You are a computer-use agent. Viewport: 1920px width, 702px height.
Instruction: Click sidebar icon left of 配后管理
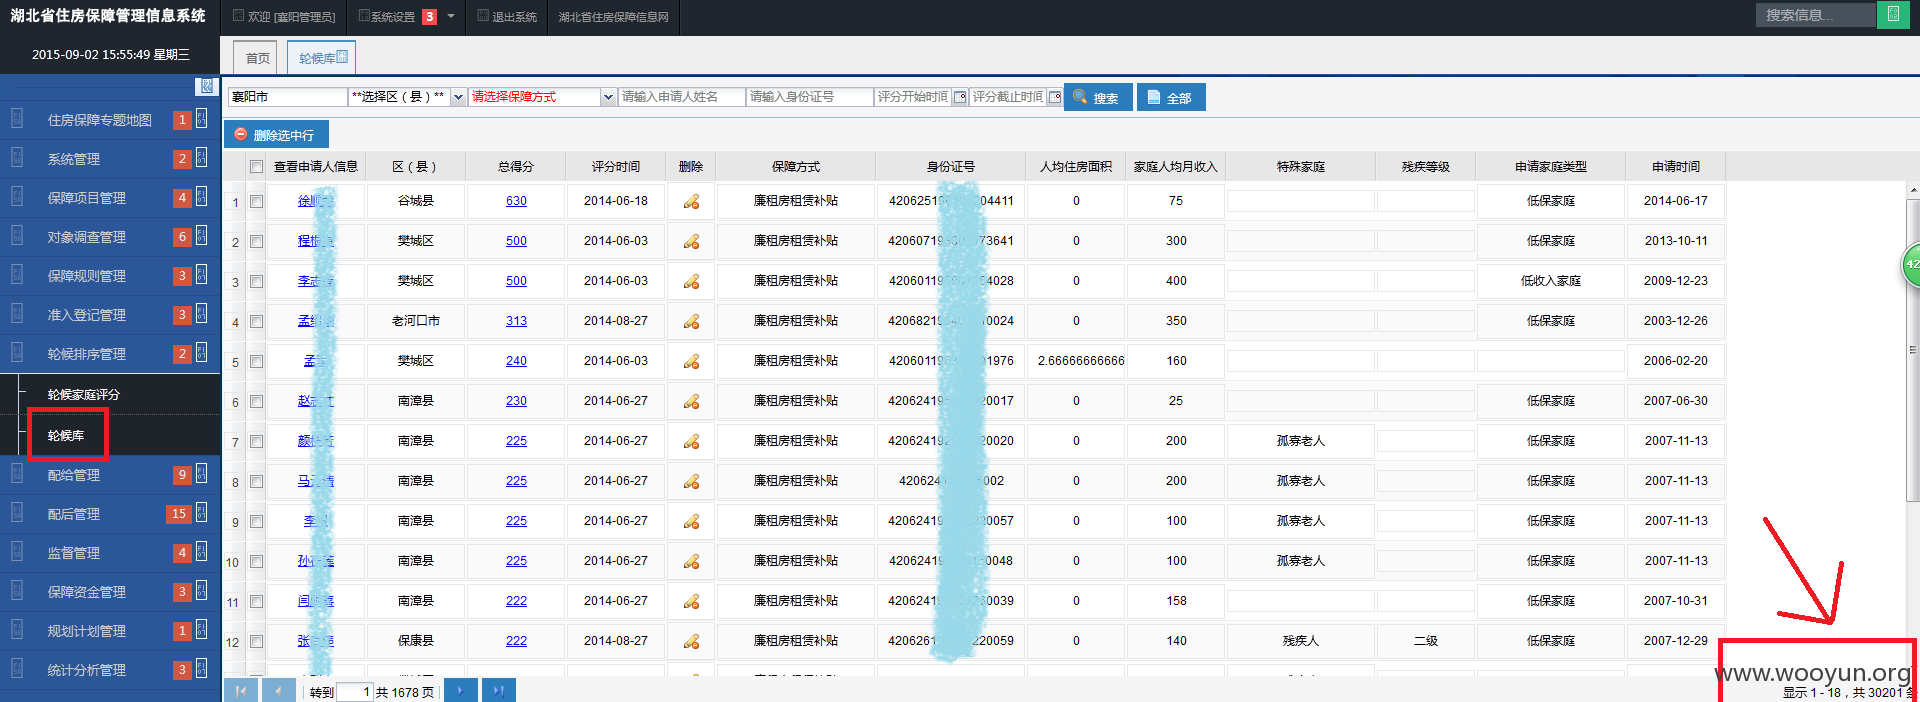[x=17, y=512]
